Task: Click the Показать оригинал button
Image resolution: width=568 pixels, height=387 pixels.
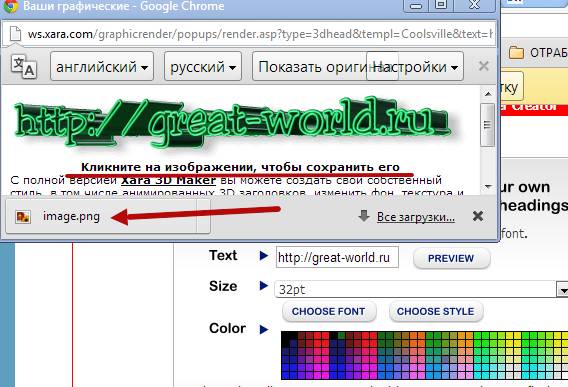Action: pos(310,66)
